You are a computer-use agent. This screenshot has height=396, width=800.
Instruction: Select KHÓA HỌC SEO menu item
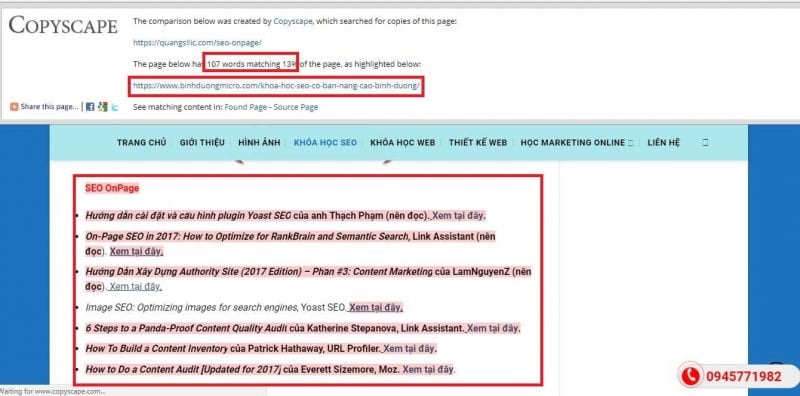(325, 143)
